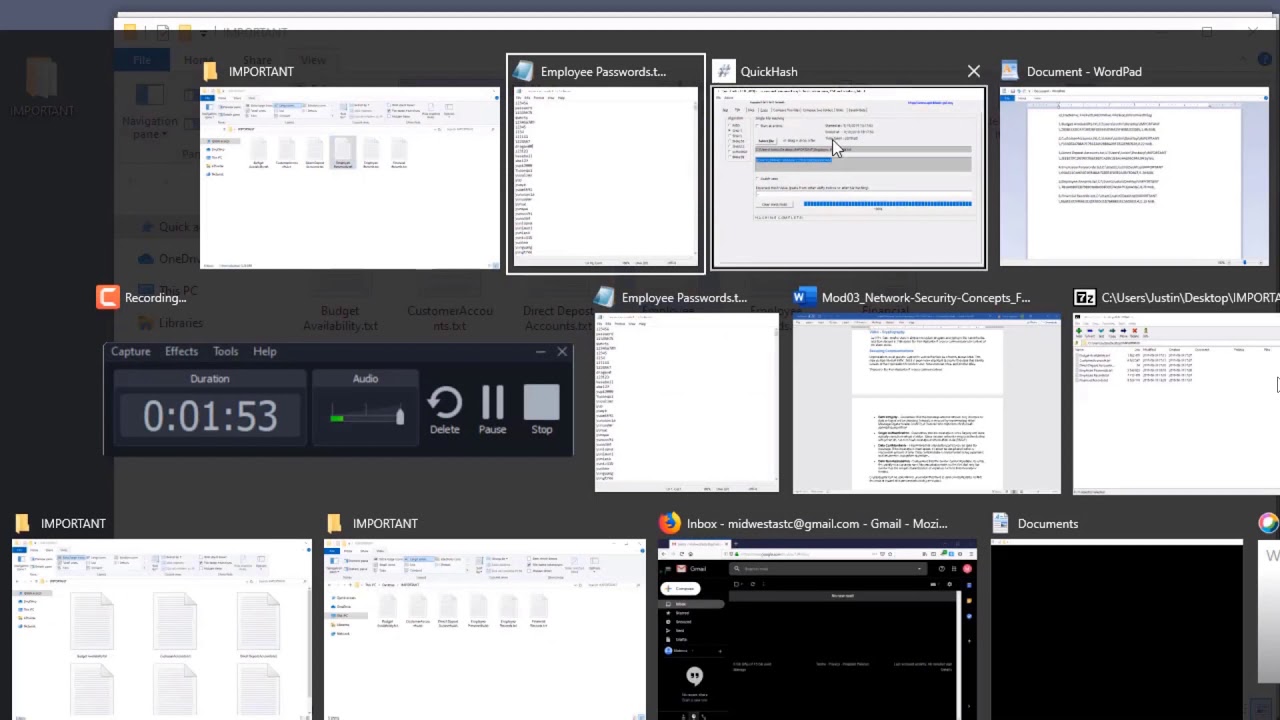Click the Camtasia Recording app icon
The image size is (1280, 720).
108,298
